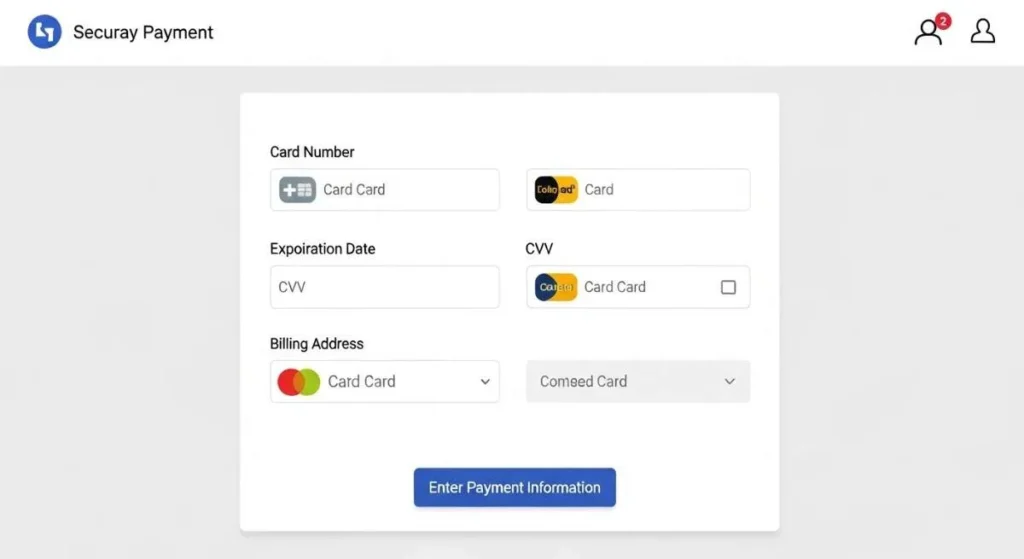
Task: Click the Card Card input under CVV label
Action: pos(640,287)
